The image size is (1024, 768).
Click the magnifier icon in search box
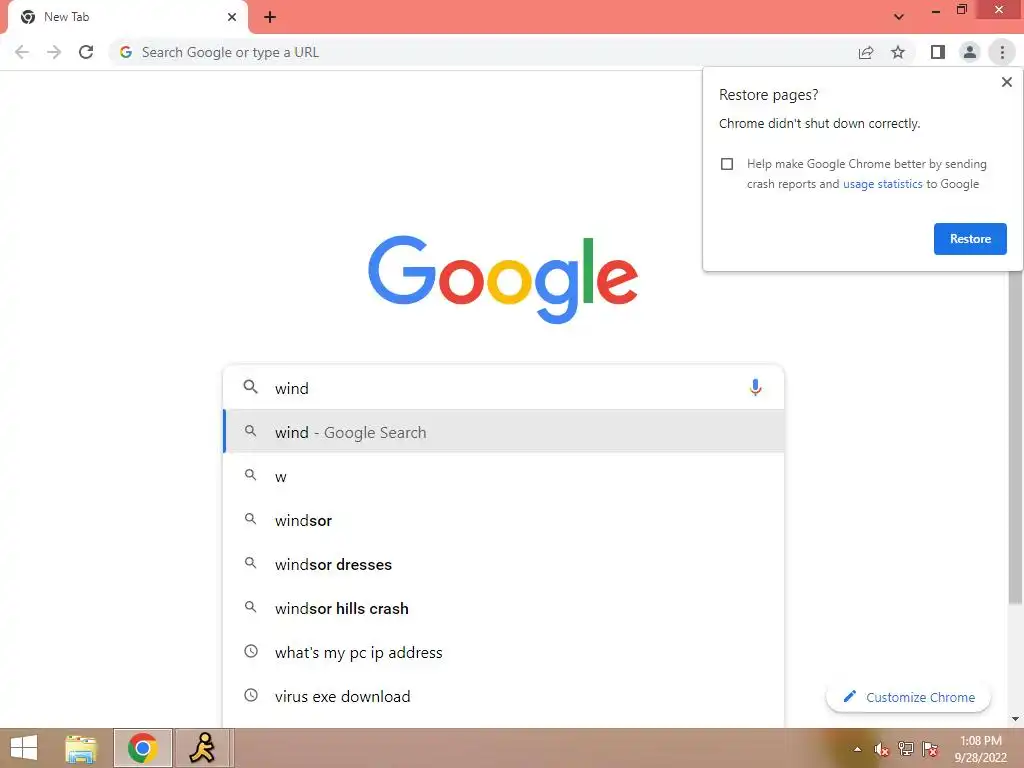click(x=250, y=387)
